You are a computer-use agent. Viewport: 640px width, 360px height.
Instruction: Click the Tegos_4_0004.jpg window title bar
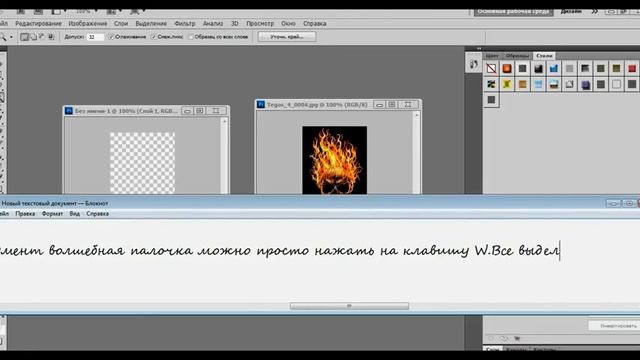[338, 104]
